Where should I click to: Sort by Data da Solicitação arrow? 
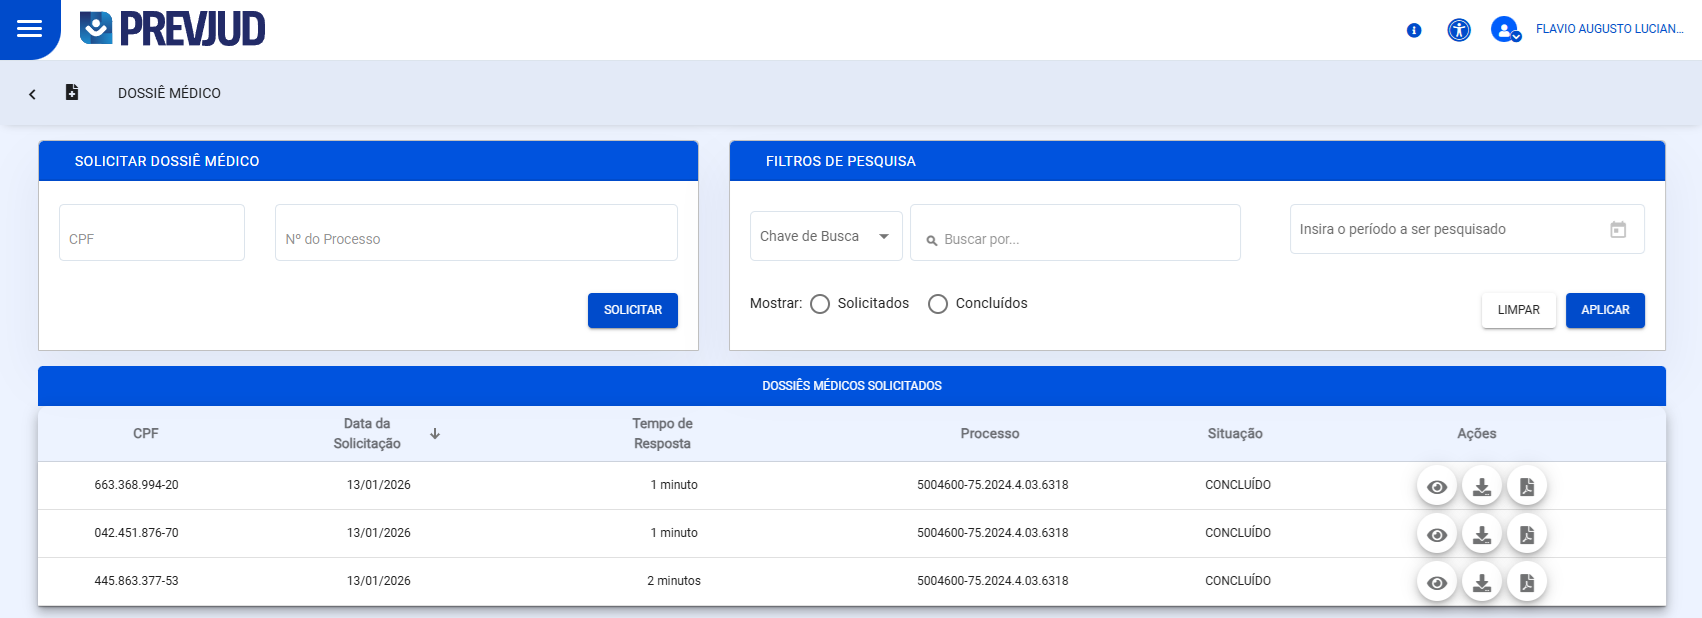tap(435, 434)
